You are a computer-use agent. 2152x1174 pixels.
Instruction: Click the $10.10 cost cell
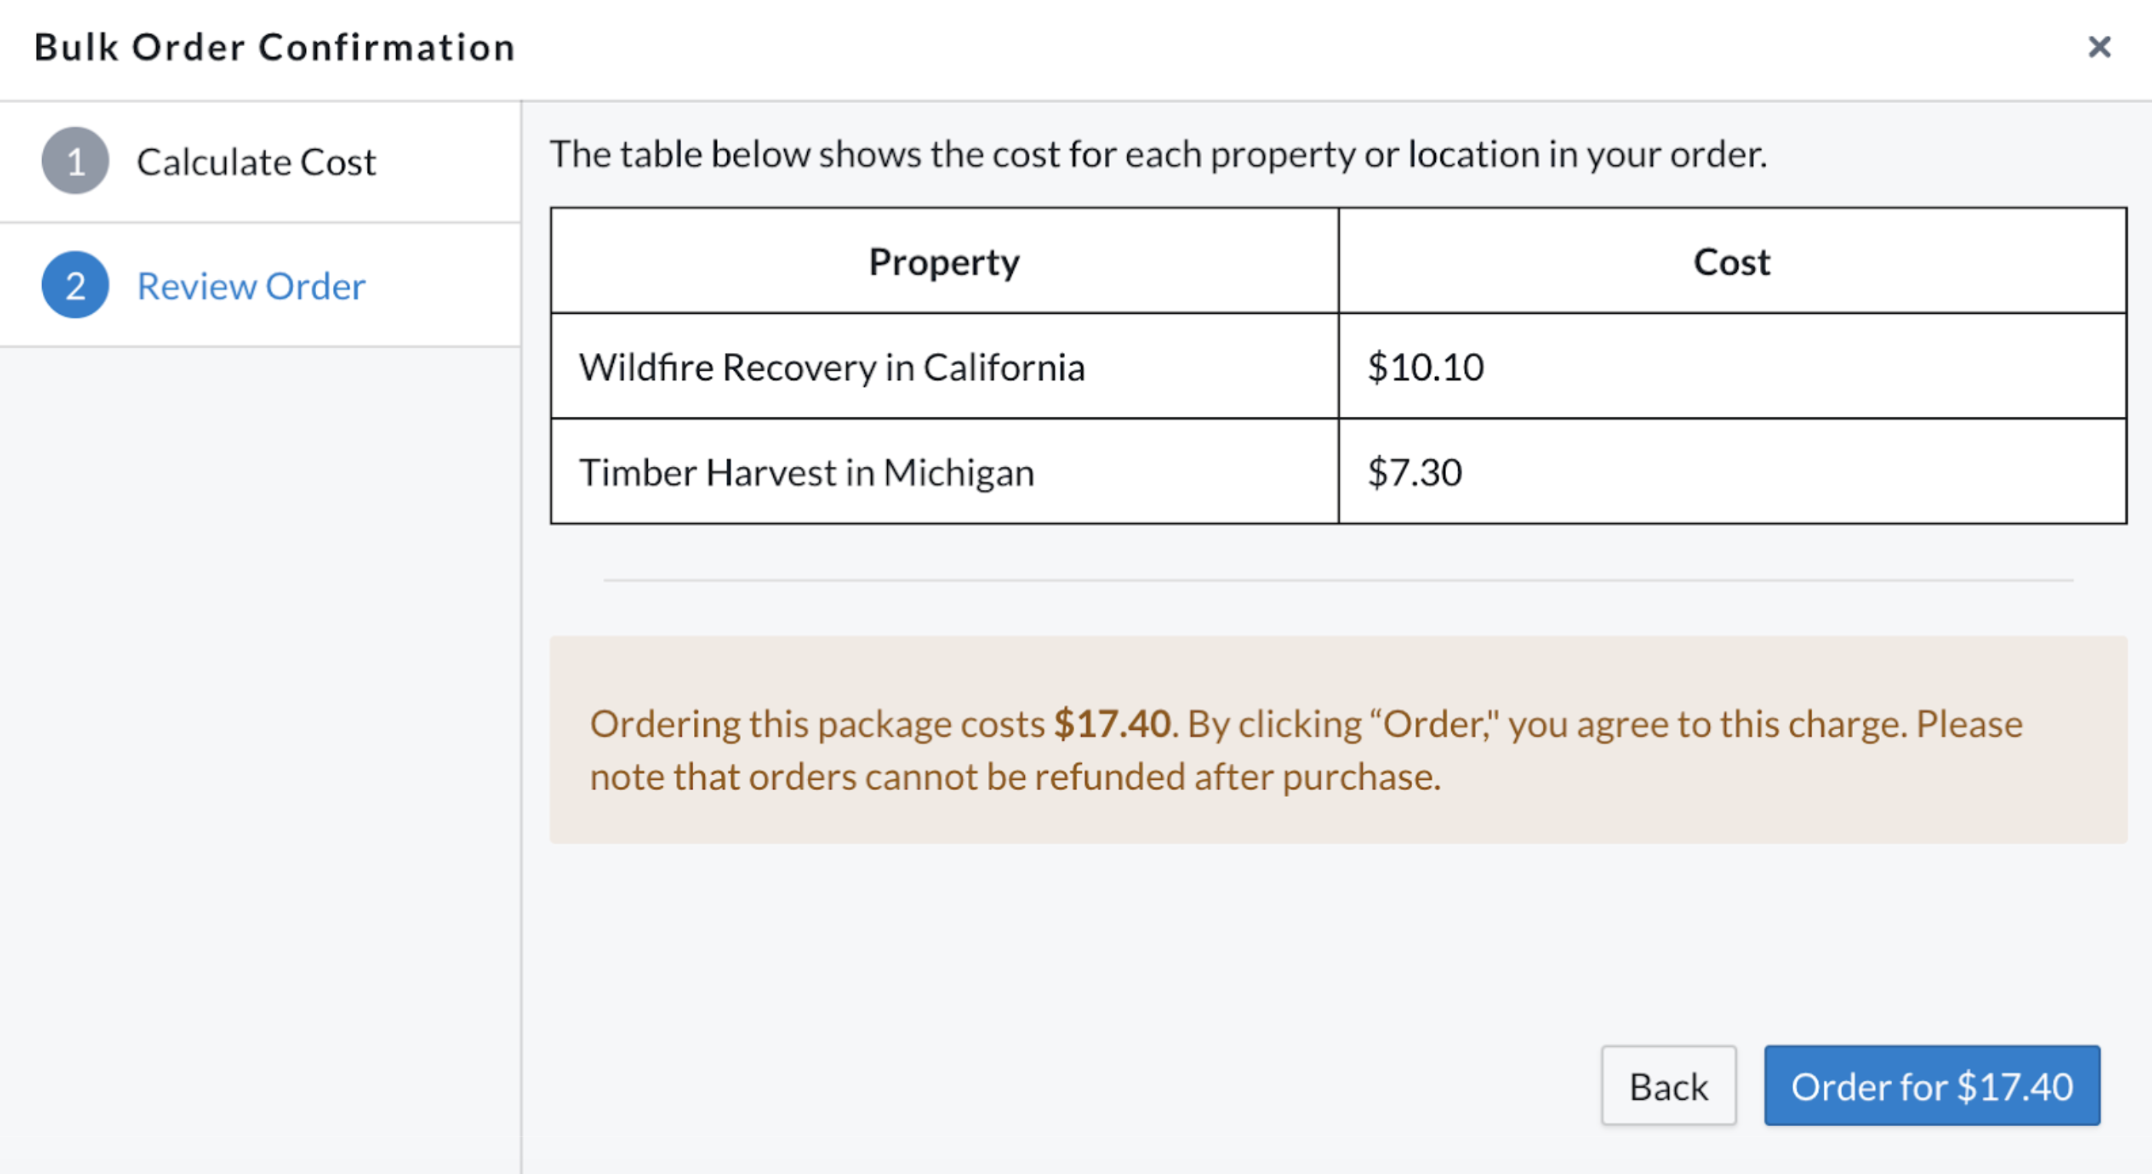tap(1732, 366)
